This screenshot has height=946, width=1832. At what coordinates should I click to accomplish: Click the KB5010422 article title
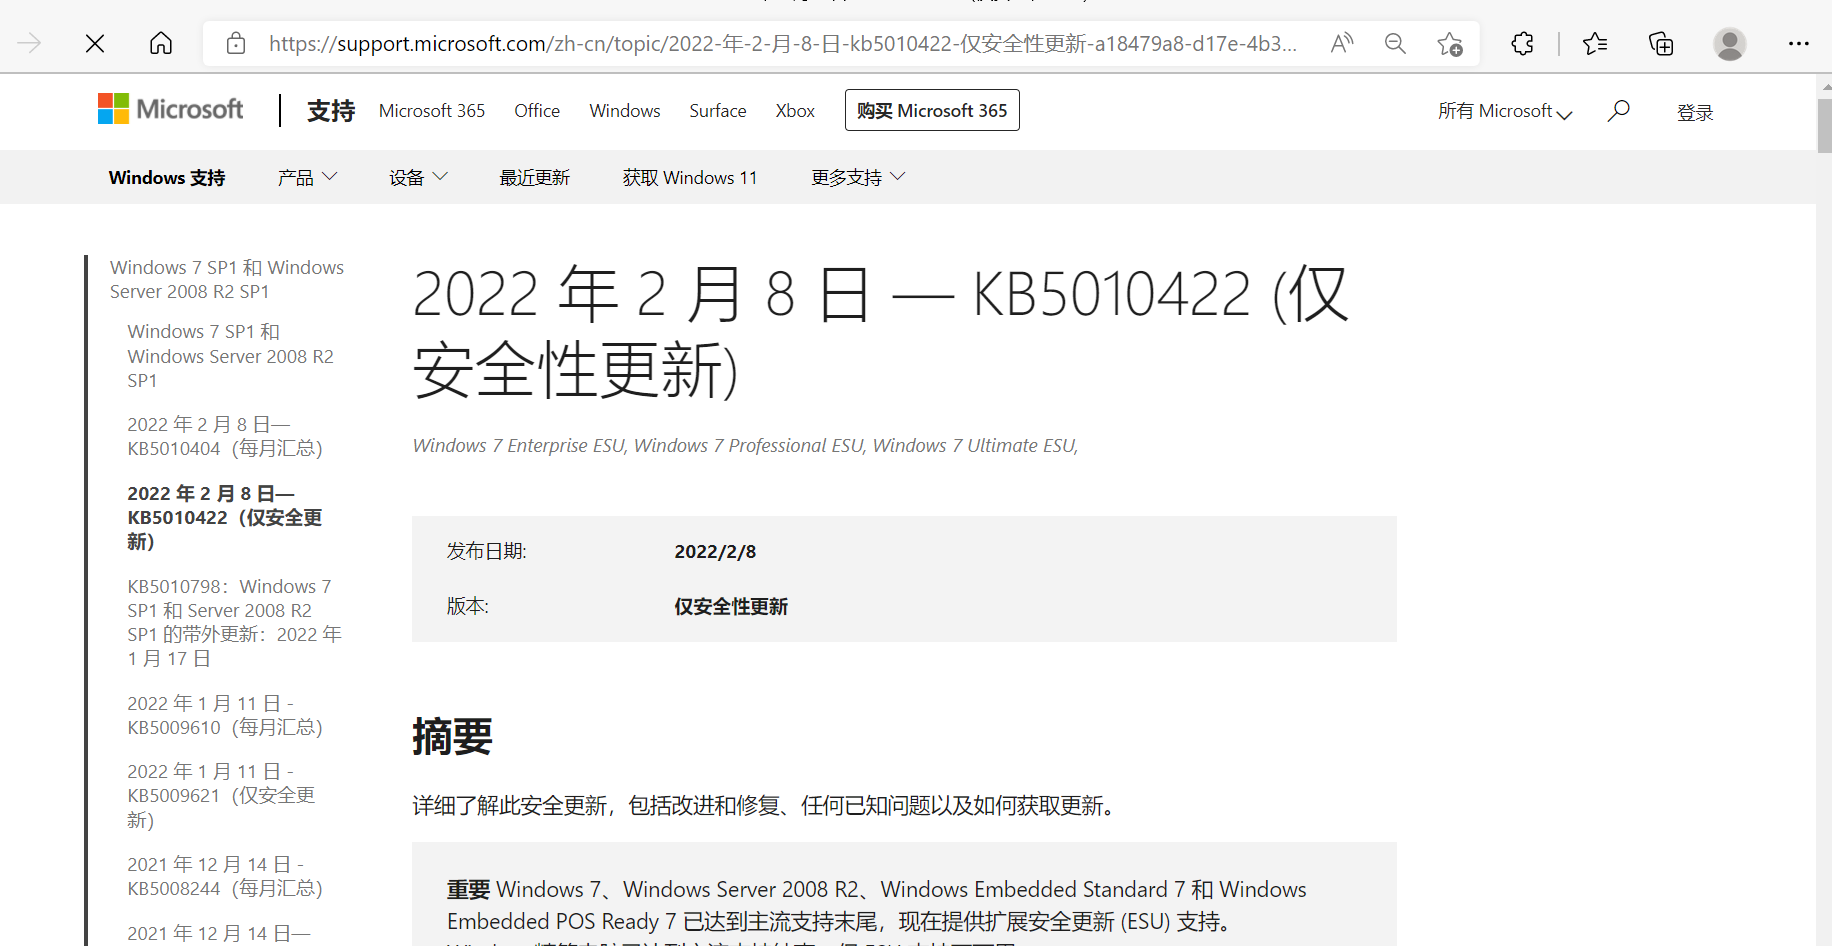881,332
